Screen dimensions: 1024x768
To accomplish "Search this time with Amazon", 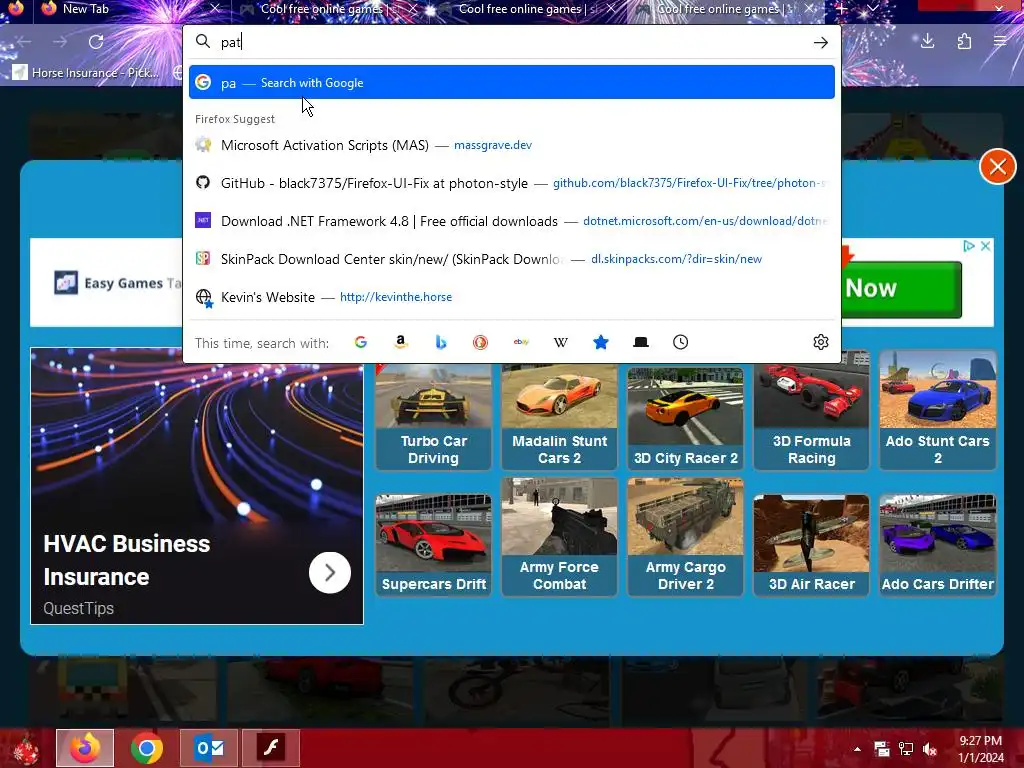I will 401,342.
